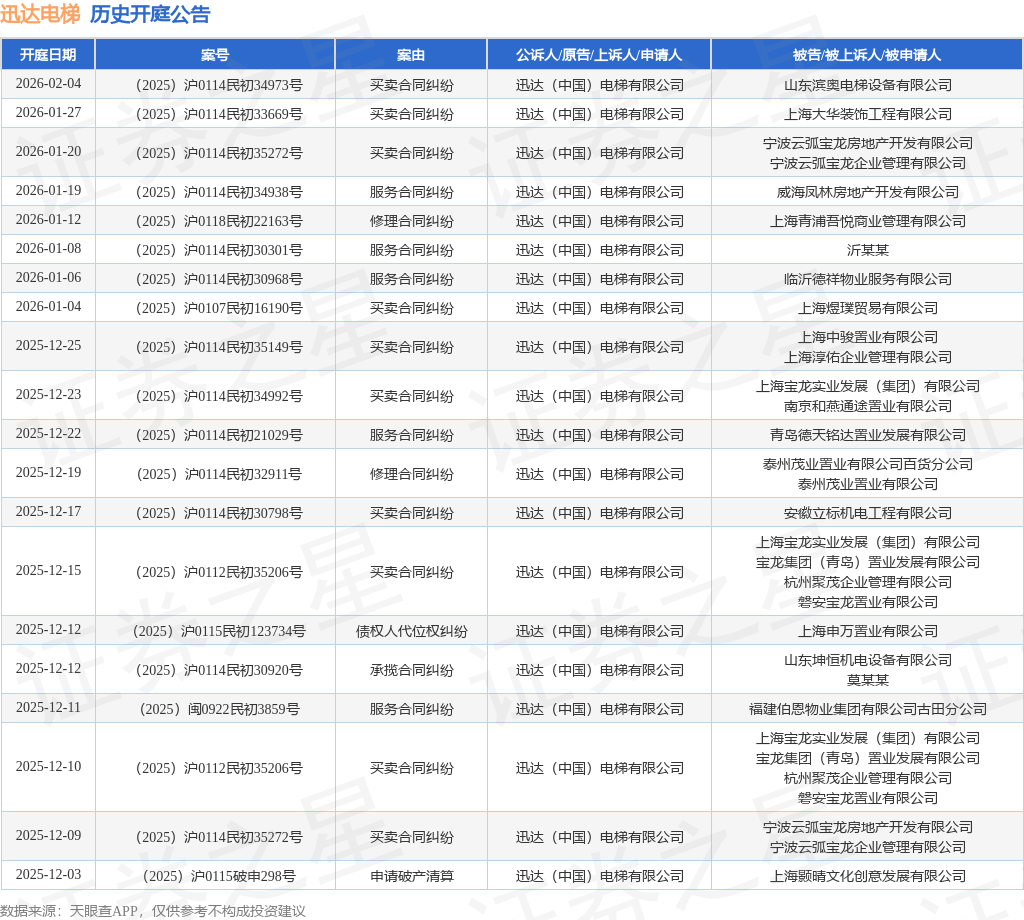The height and width of the screenshot is (920, 1024).
Task: Click defendant 上海中骏置业有限公司
Action: (867, 338)
